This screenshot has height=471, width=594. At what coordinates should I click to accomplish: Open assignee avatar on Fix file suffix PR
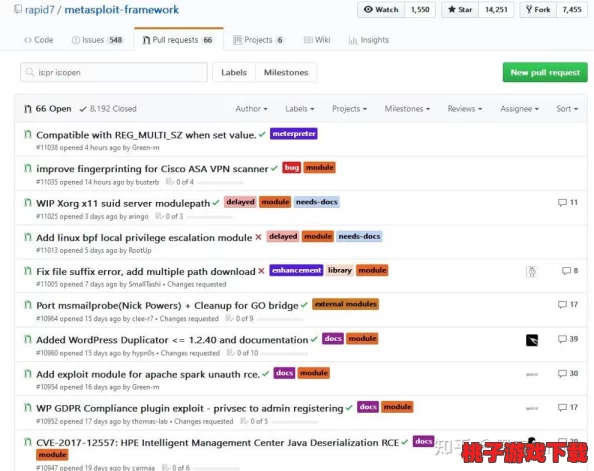(532, 271)
